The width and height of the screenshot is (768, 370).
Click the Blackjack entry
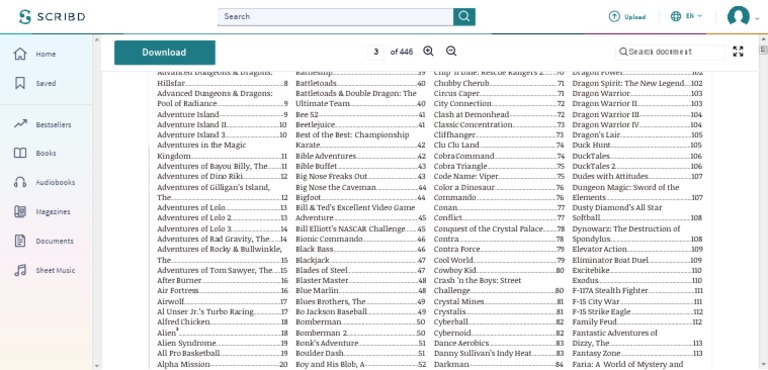pos(360,260)
